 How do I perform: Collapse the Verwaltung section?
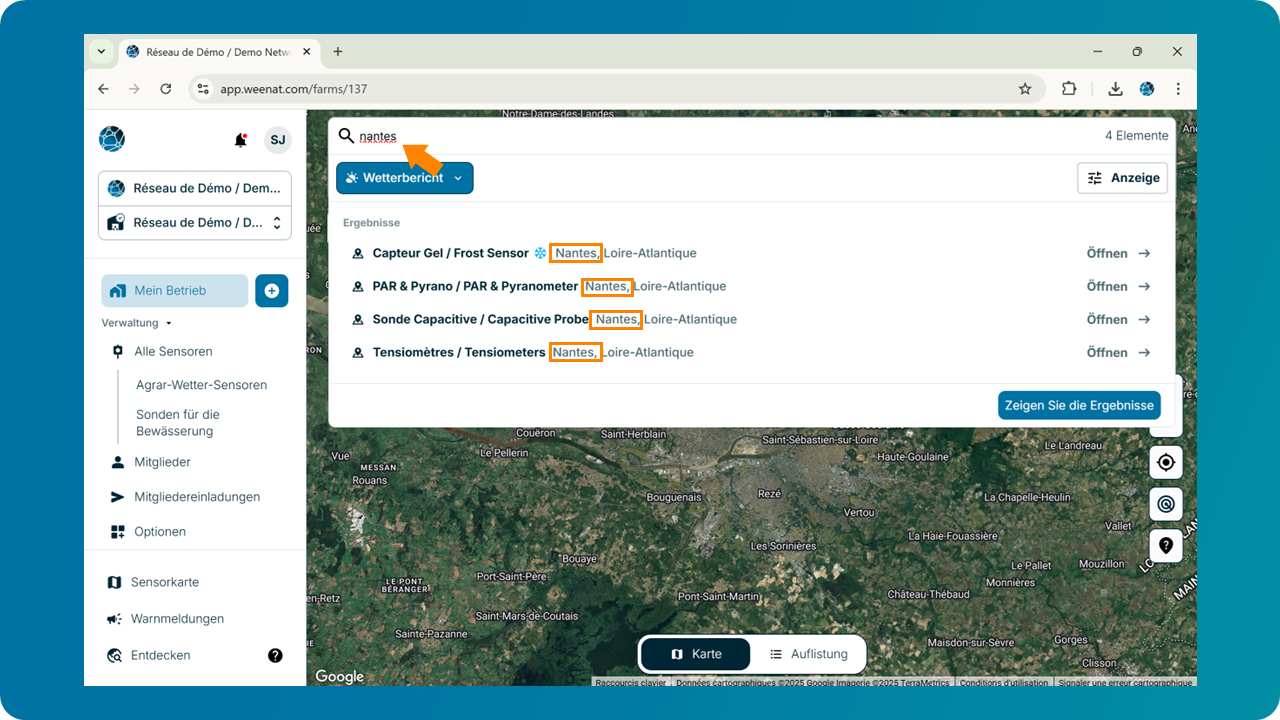136,323
